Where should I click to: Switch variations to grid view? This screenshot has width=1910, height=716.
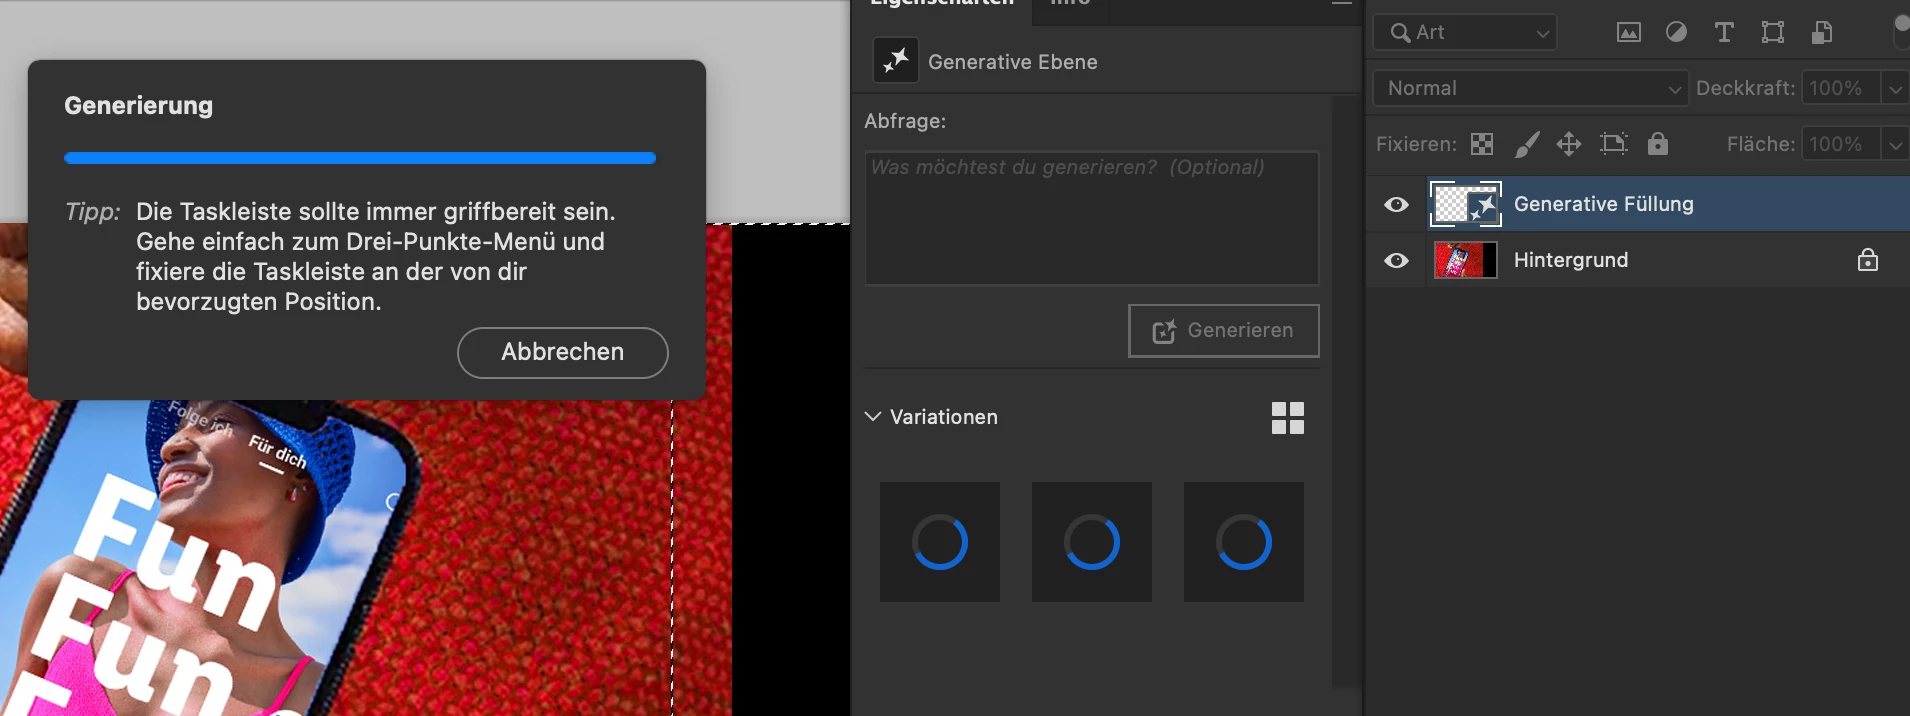(x=1288, y=418)
